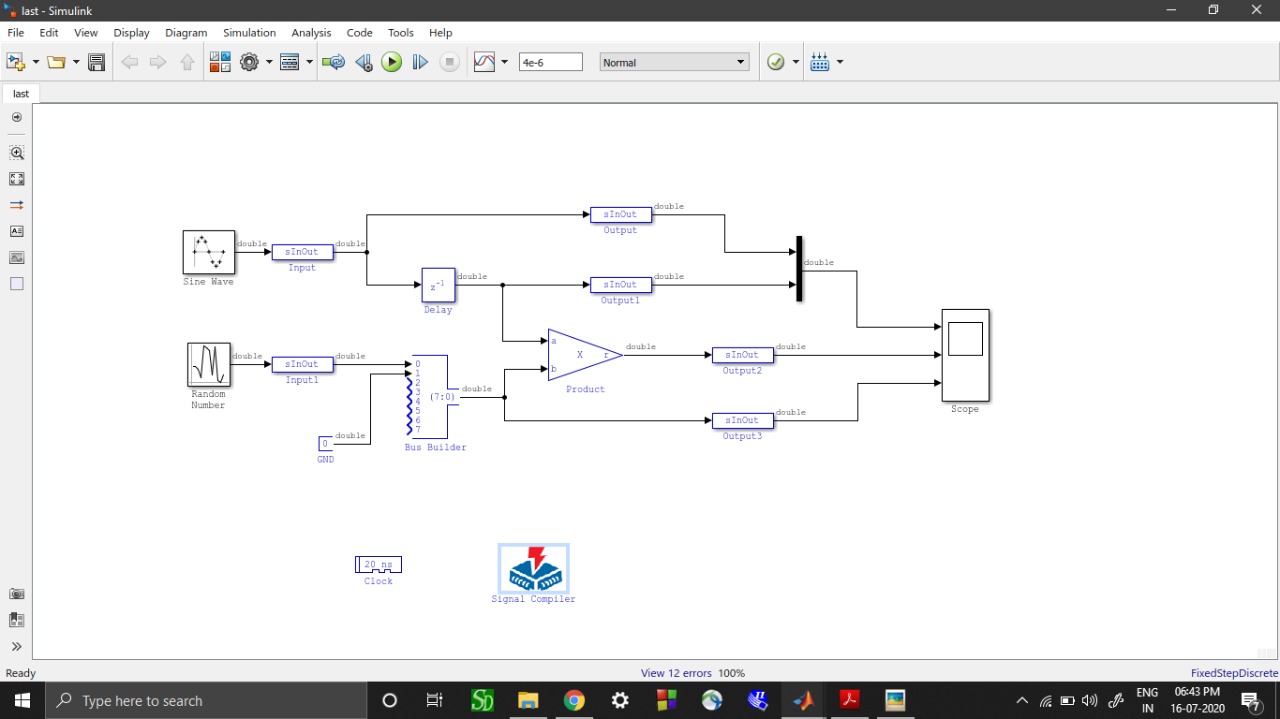Click the Back navigation arrow
The height and width of the screenshot is (719, 1280).
click(x=129, y=62)
